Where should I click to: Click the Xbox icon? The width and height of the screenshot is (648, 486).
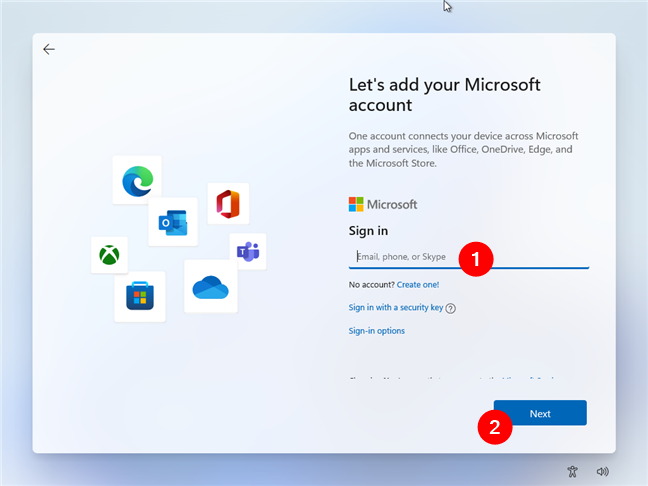tap(110, 255)
